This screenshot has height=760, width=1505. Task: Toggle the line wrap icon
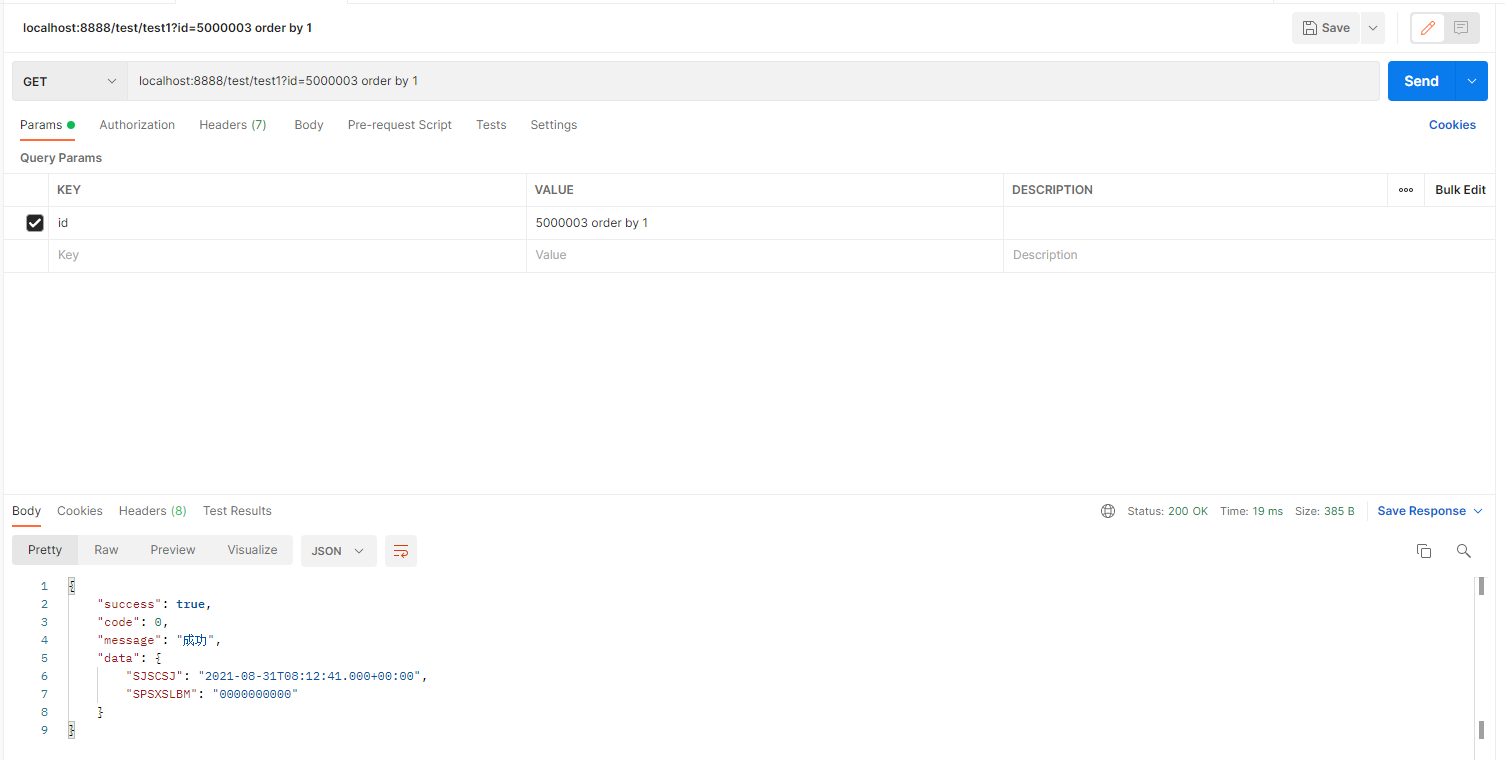point(401,551)
